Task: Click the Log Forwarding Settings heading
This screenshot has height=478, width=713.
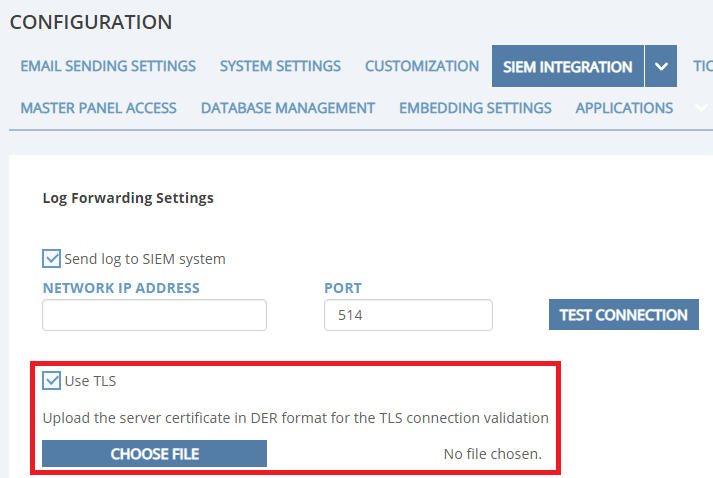Action: coord(128,198)
